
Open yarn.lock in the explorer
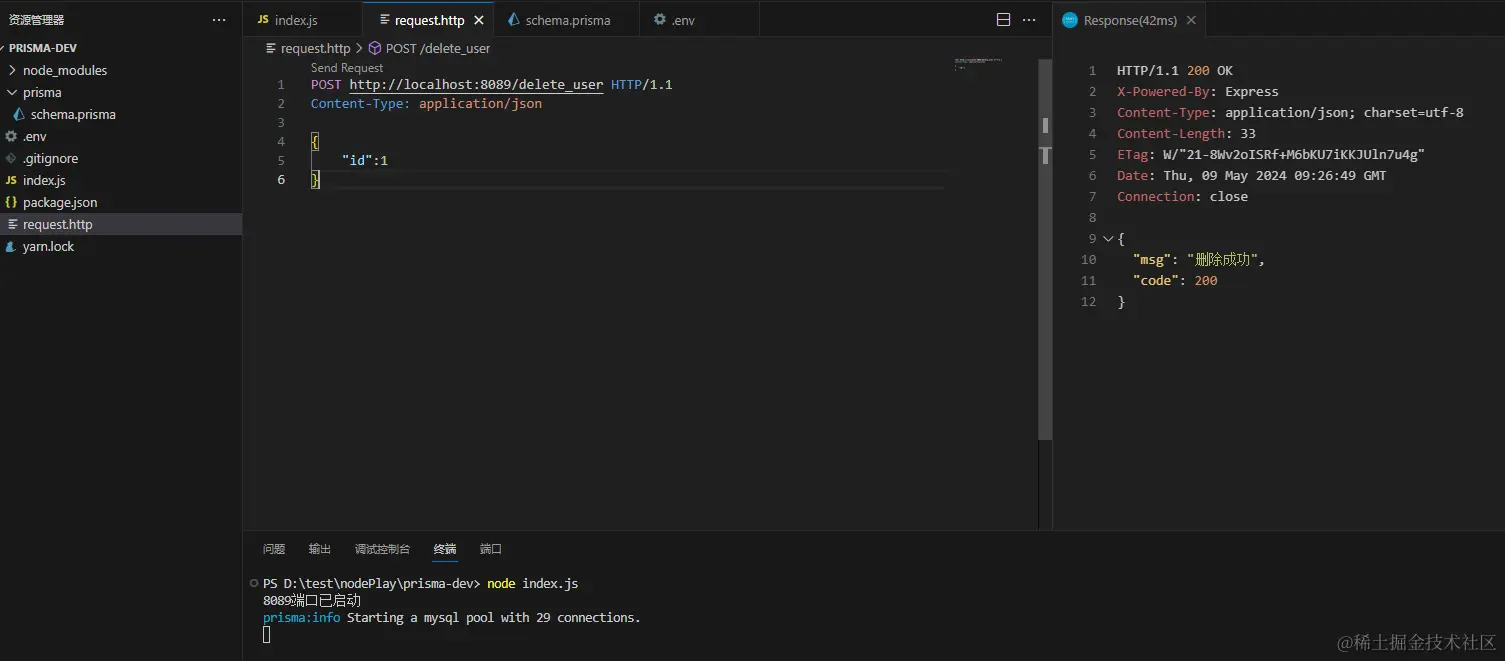(48, 246)
